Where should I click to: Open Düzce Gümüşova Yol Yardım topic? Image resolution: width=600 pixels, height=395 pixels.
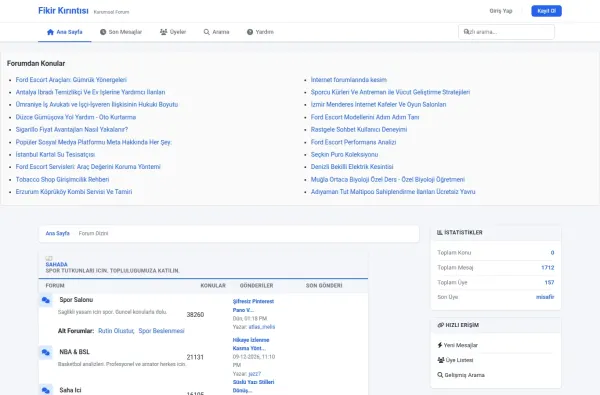pos(76,117)
